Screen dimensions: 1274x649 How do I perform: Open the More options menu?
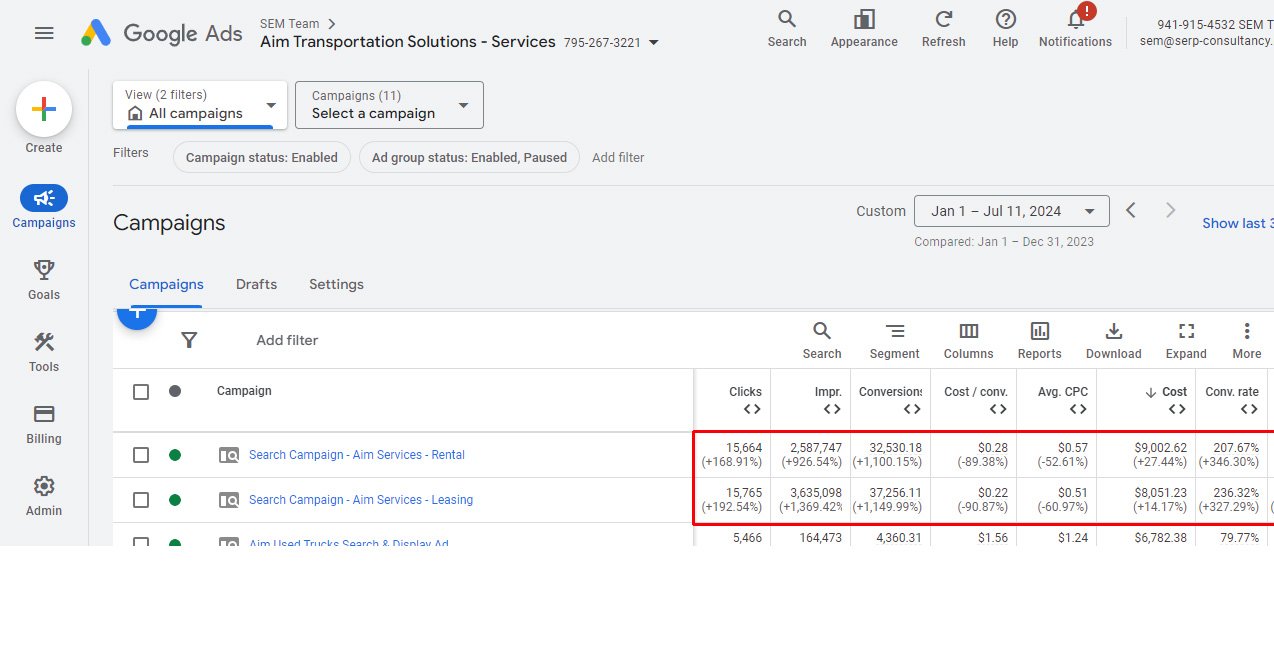tap(1246, 340)
